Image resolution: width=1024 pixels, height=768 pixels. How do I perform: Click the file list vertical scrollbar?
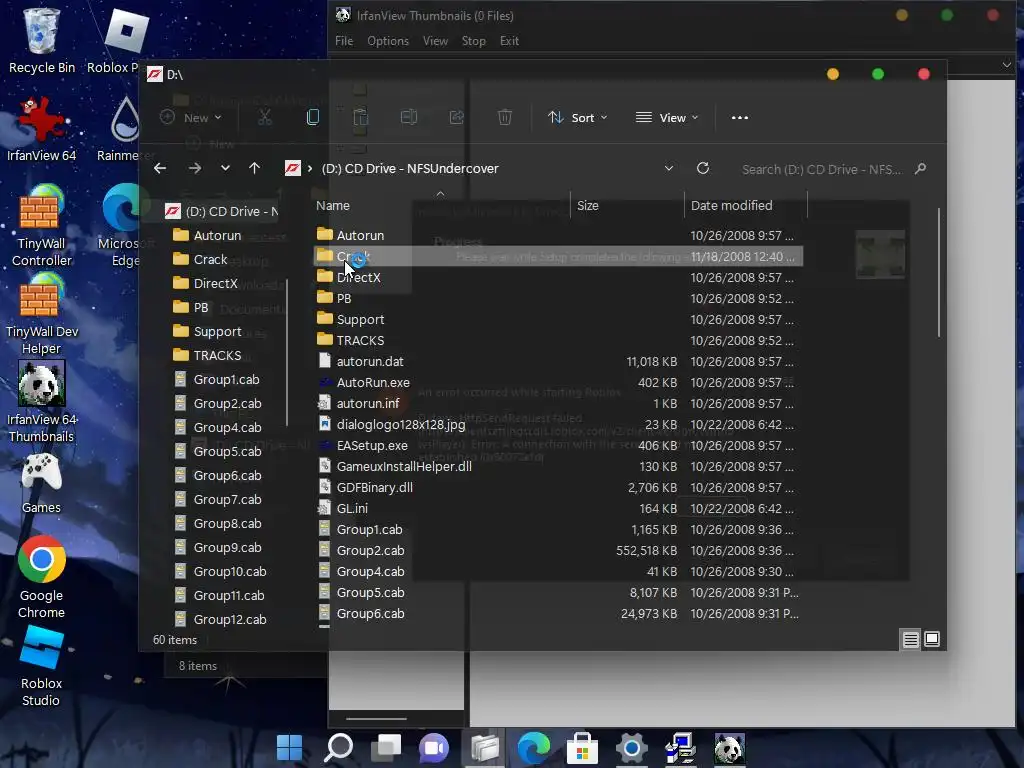[939, 273]
